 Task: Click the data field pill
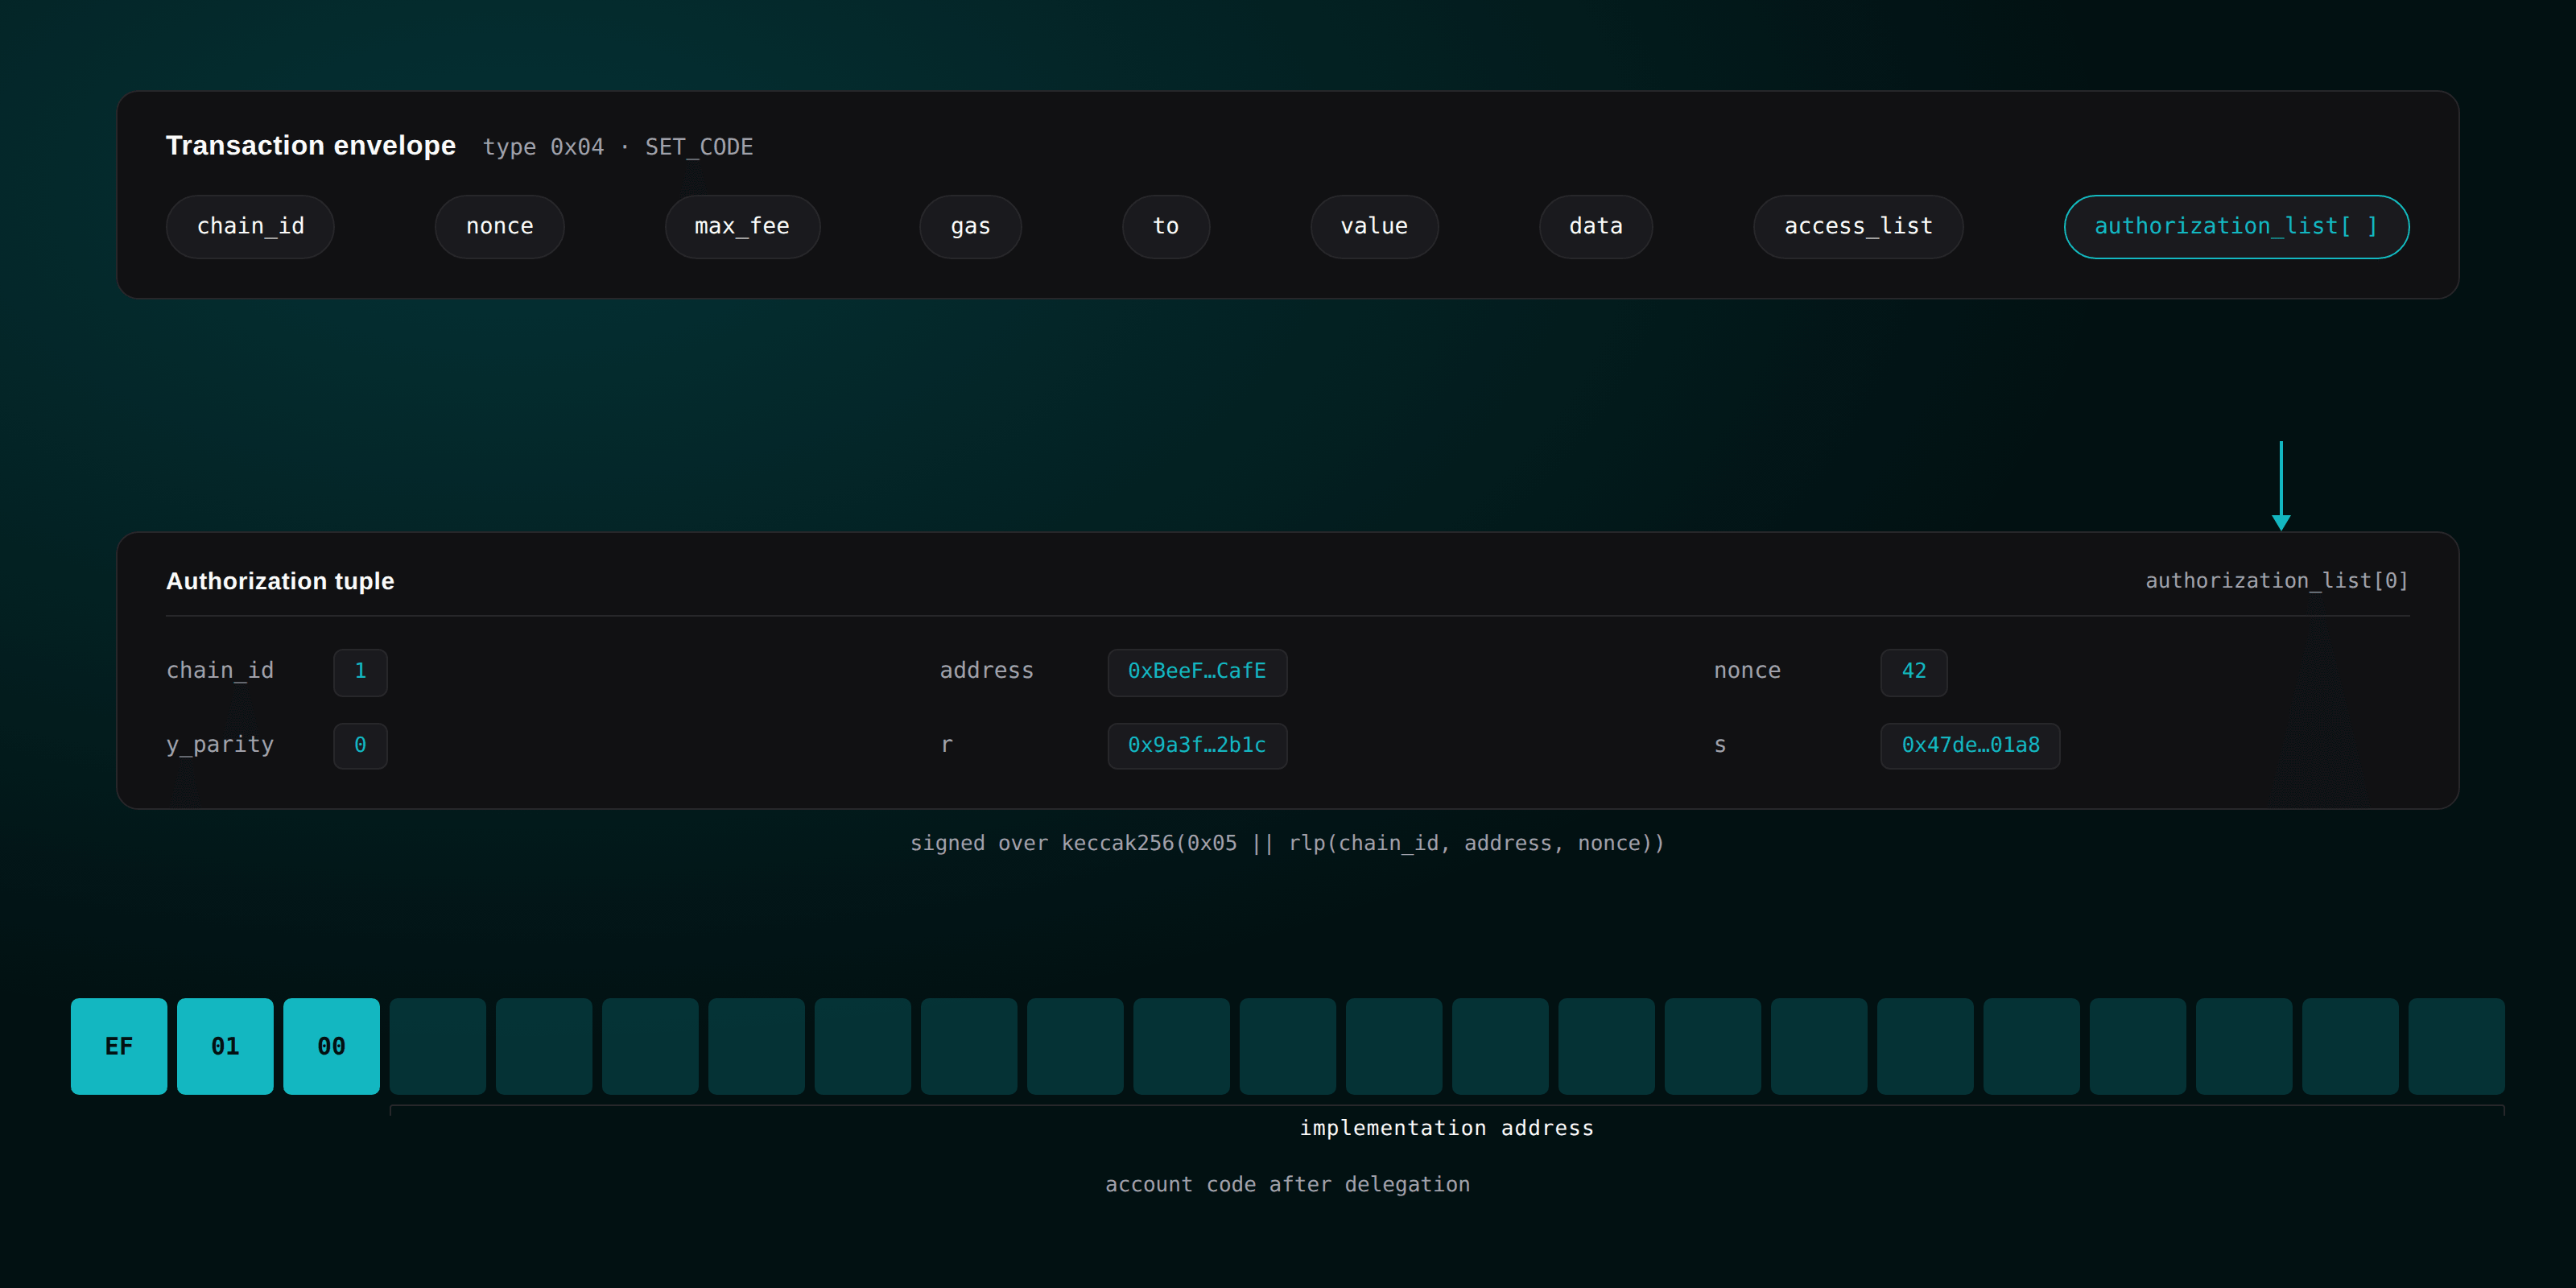click(x=1595, y=227)
